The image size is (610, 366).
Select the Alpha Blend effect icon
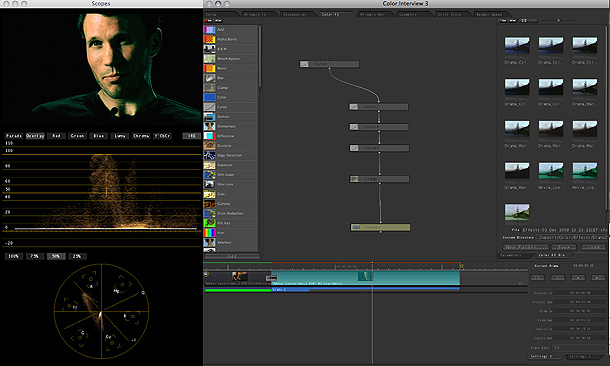click(x=209, y=39)
